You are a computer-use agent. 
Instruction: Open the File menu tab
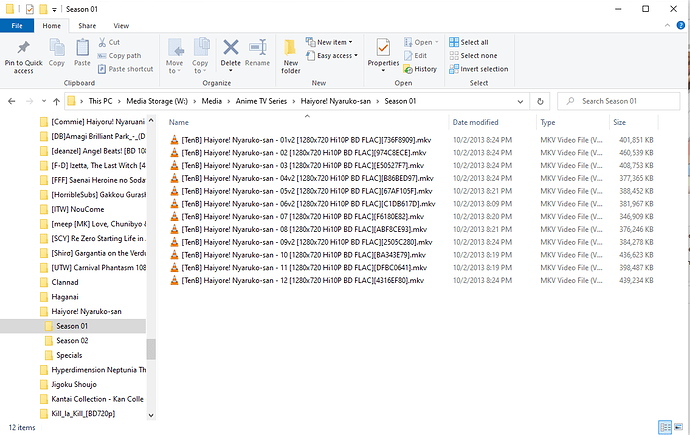(x=17, y=26)
